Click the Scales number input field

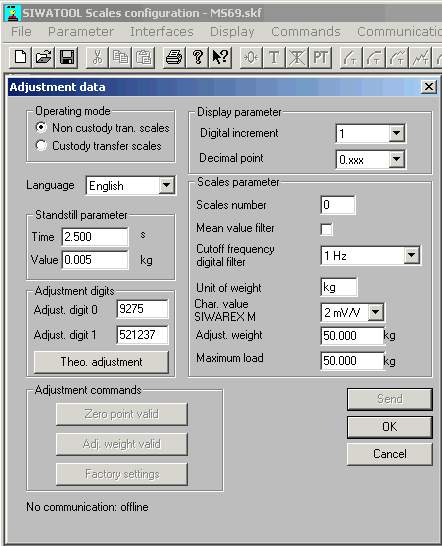[338, 205]
